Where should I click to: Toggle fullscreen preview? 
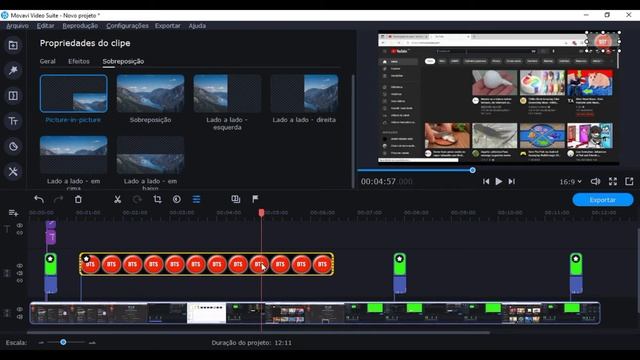[613, 181]
